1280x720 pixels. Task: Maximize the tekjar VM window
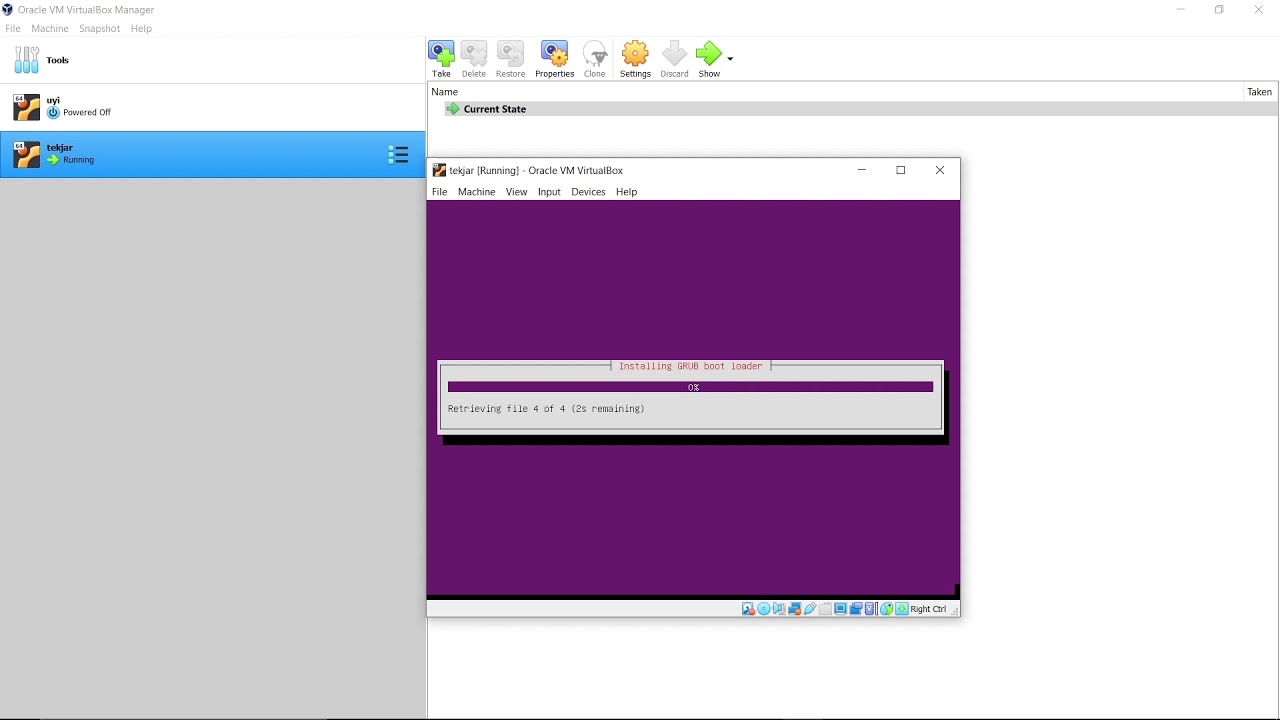tap(901, 170)
